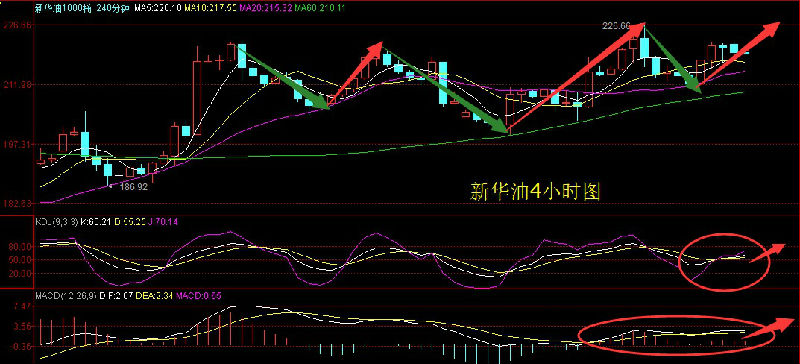Click the 186.92 low price marker
Image resolution: width=800 pixels, height=364 pixels.
(x=134, y=187)
